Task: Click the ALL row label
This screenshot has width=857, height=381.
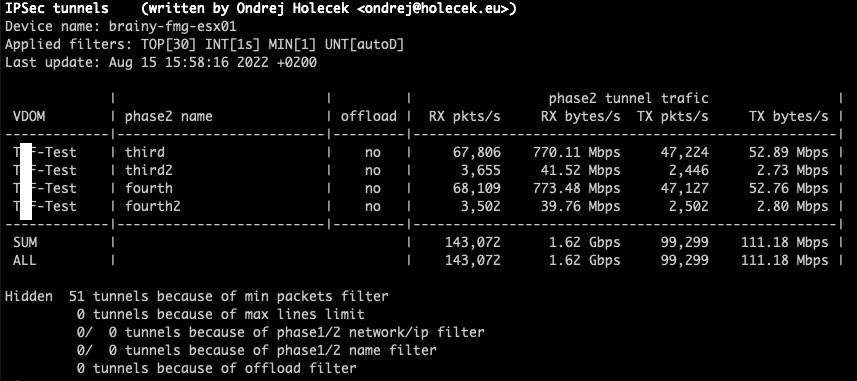Action: tap(25, 260)
